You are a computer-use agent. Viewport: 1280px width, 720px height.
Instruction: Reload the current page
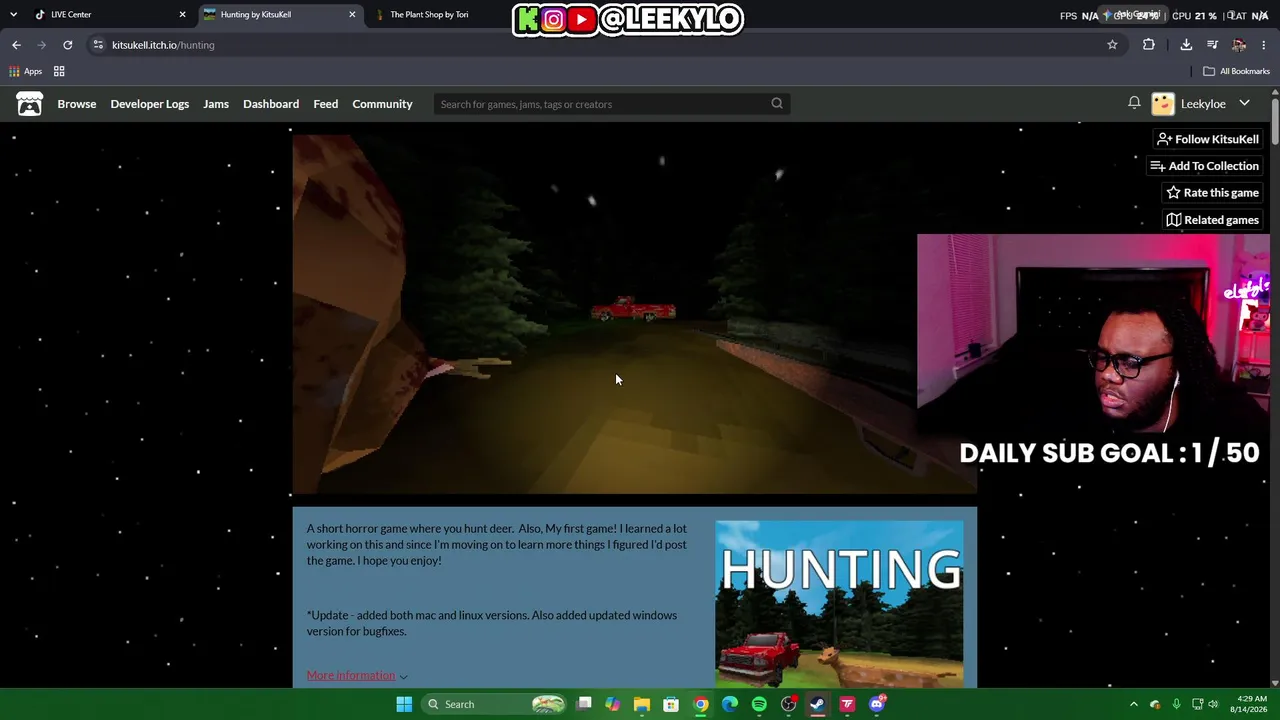67,45
